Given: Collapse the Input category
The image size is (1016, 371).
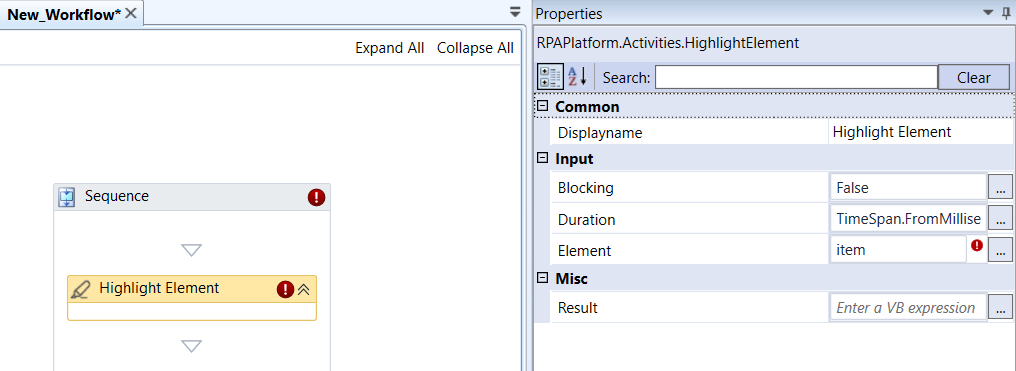Looking at the screenshot, I should pos(543,158).
